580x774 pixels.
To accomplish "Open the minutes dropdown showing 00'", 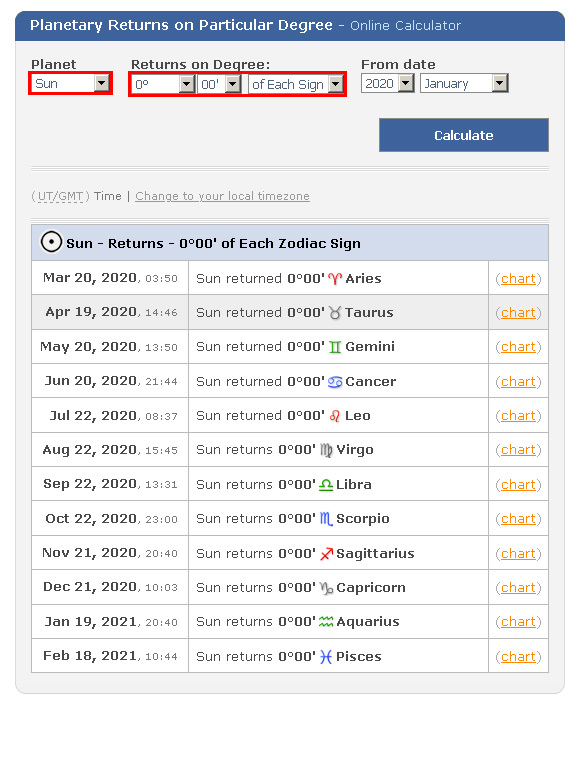I will pyautogui.click(x=219, y=84).
